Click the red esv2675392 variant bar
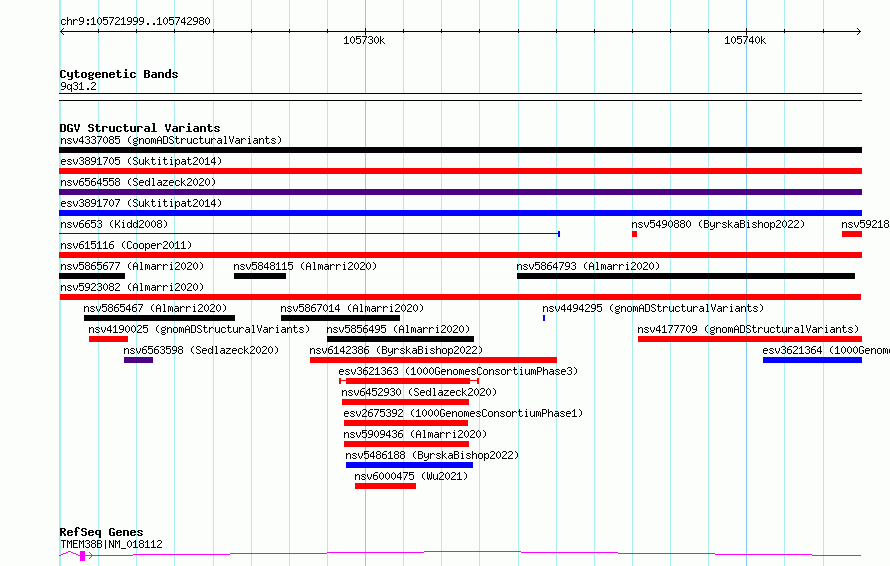This screenshot has height=566, width=890. [x=406, y=423]
